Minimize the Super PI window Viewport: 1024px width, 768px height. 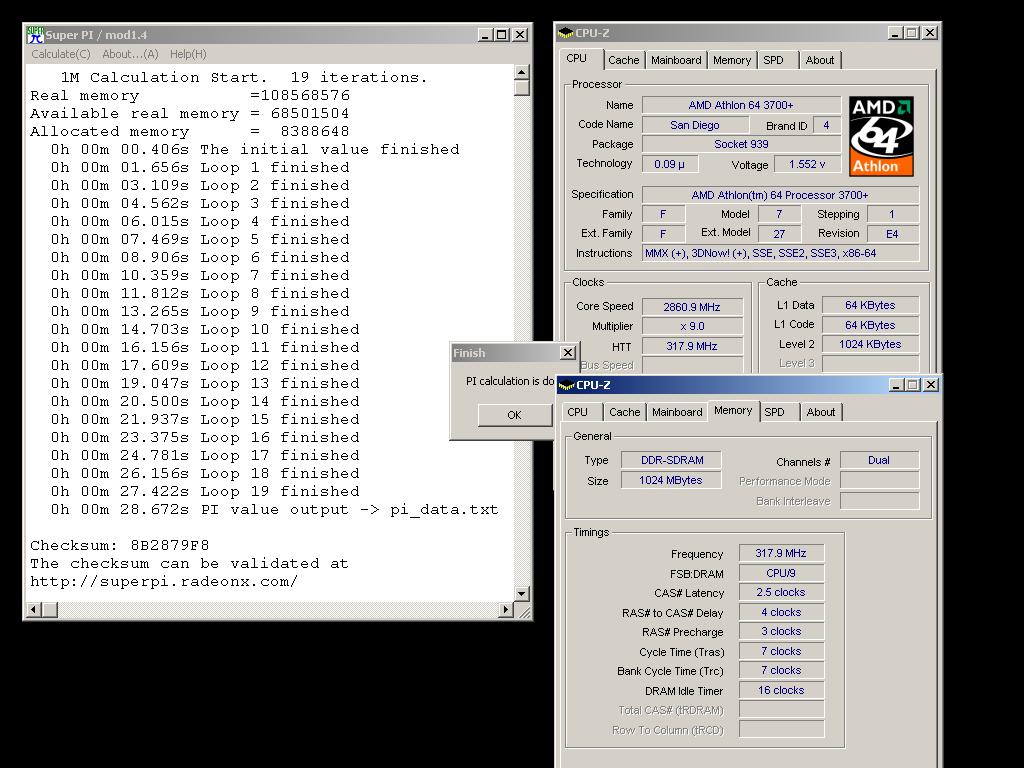point(485,35)
